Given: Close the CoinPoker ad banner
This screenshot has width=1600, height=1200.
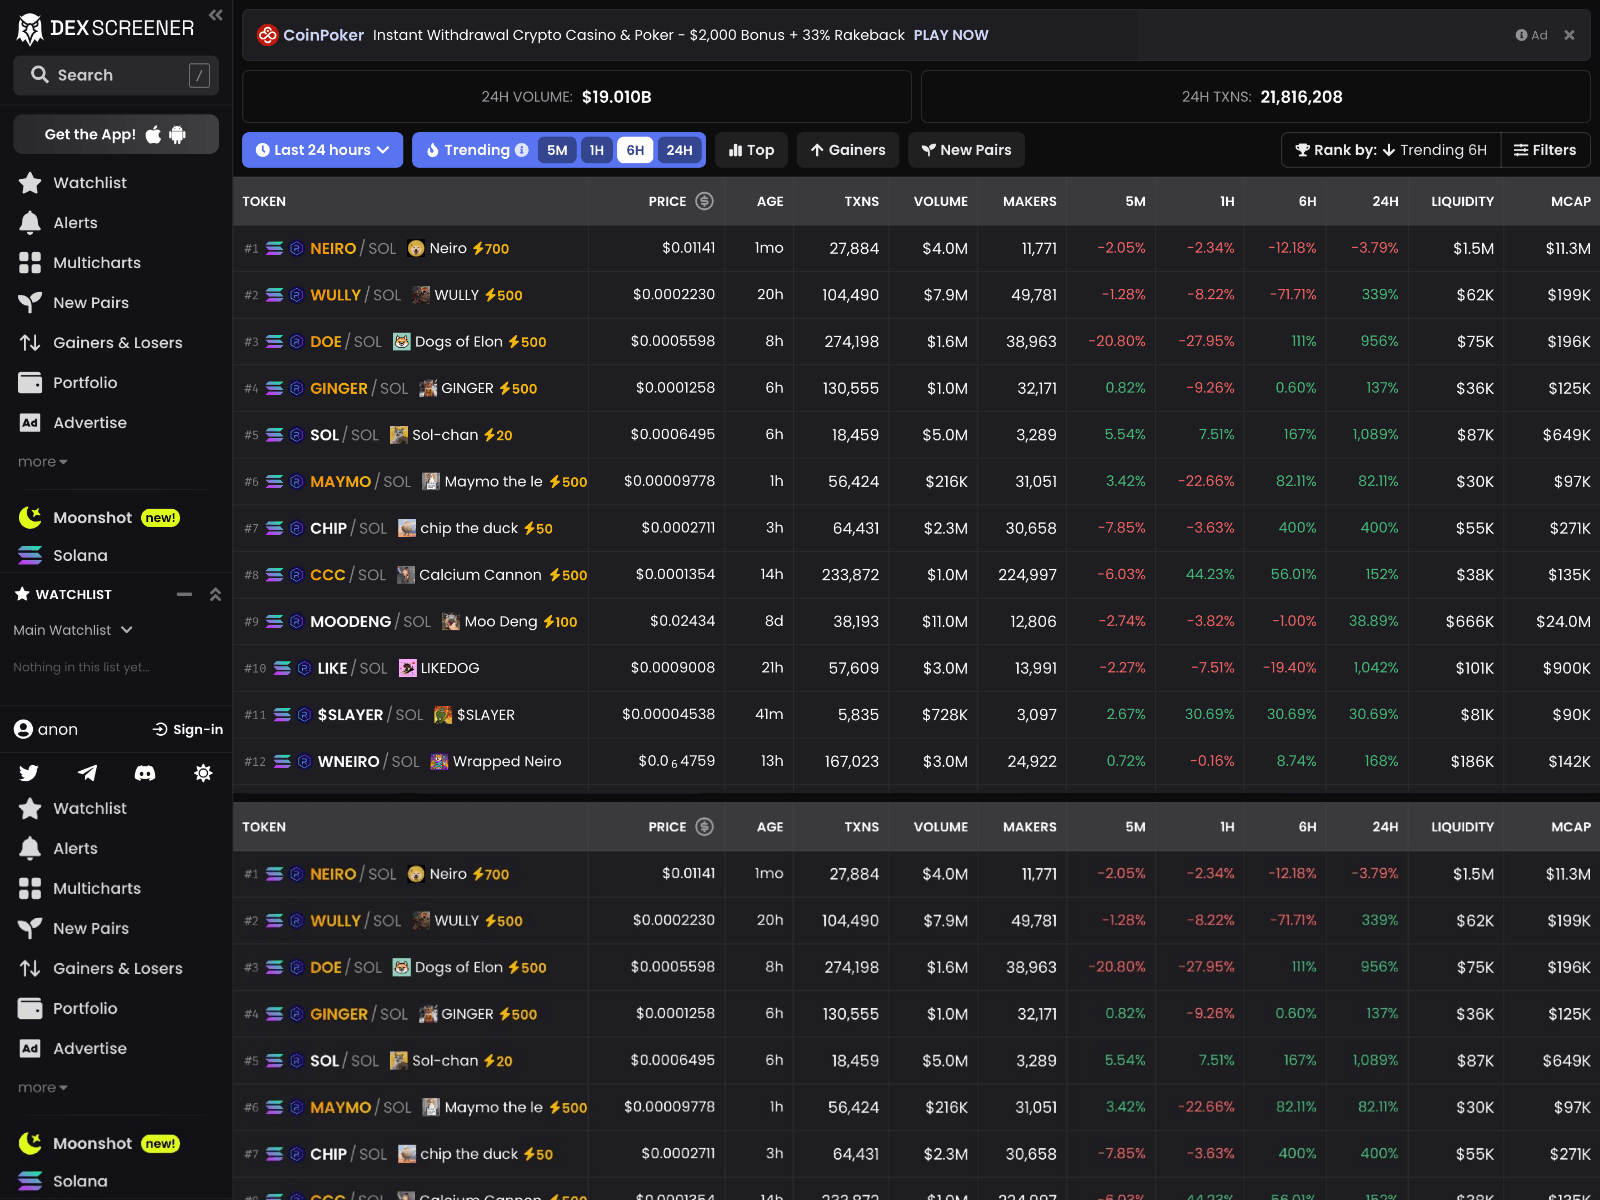Looking at the screenshot, I should click(x=1569, y=35).
